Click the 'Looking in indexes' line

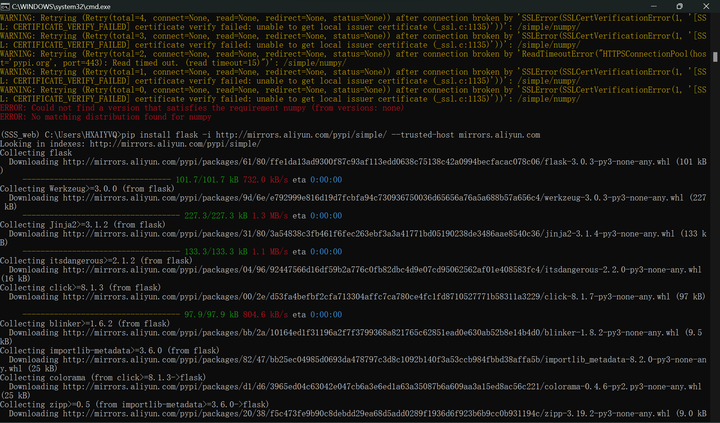[130, 144]
